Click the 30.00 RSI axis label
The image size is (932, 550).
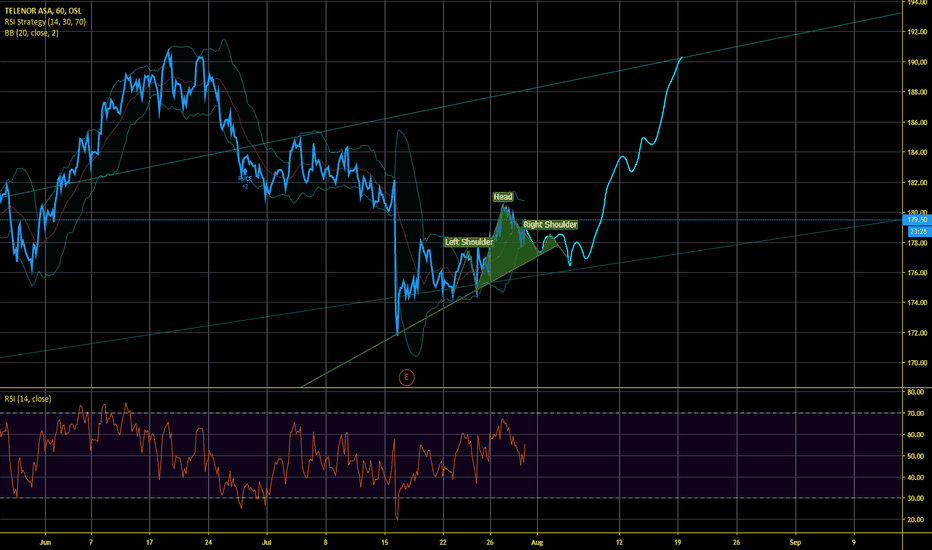coord(916,498)
